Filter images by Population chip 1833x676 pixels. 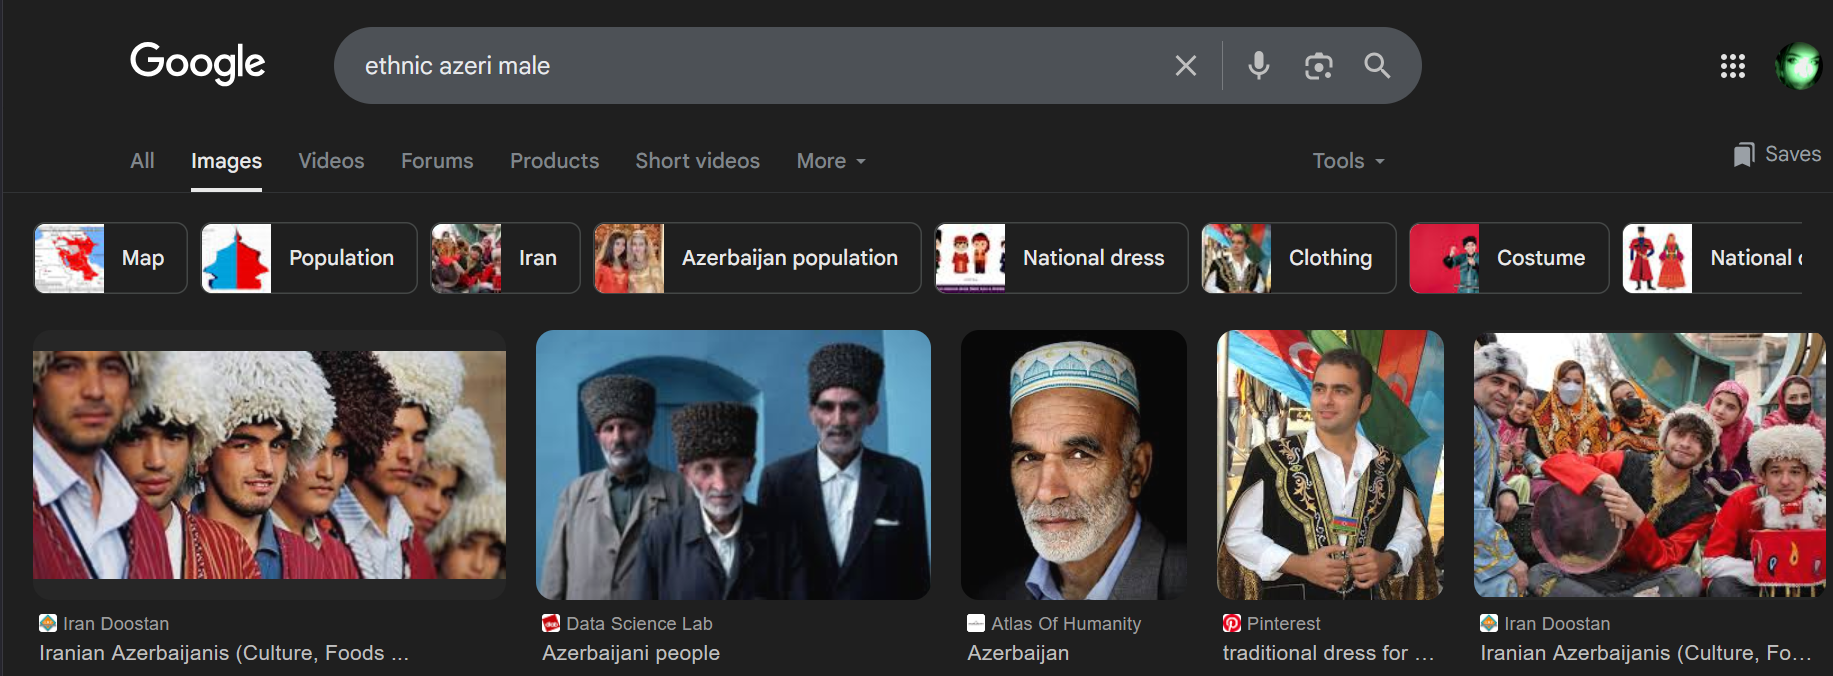click(308, 258)
